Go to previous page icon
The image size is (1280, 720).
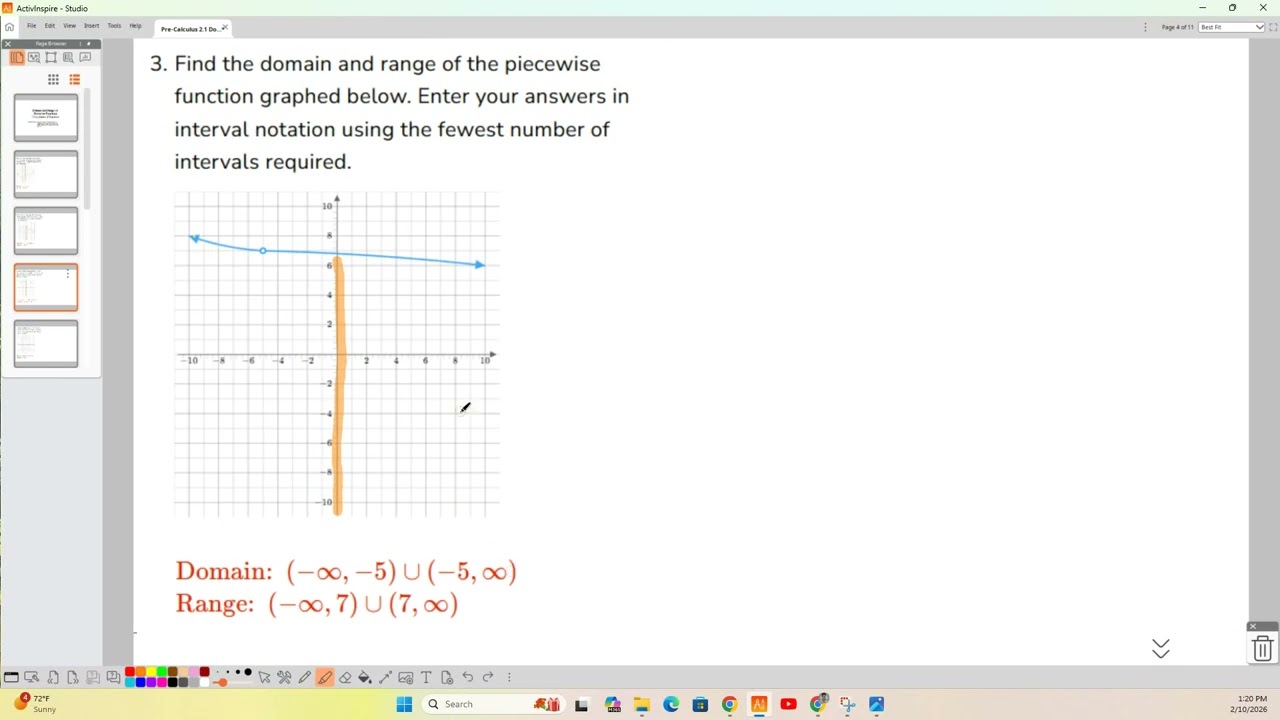53,677
